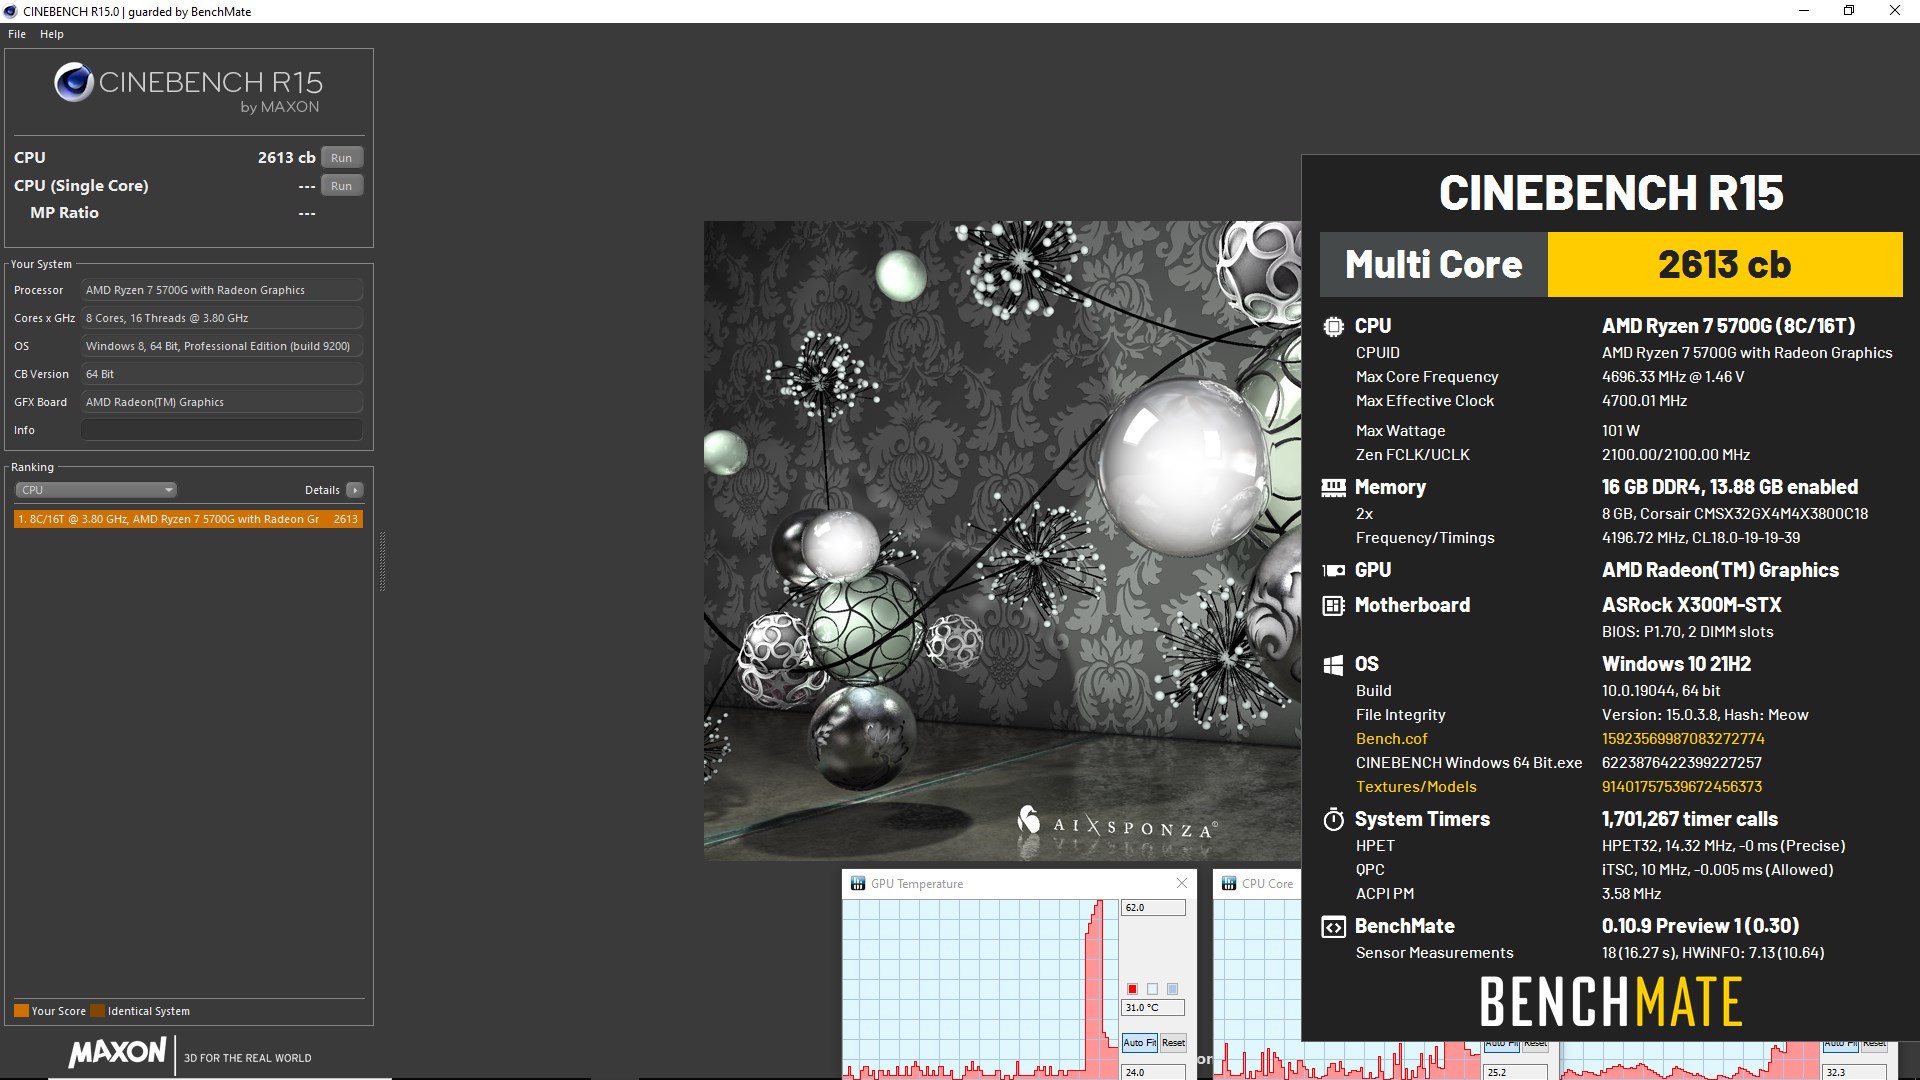
Task: Click the orange Your Score legend swatch
Action: (x=21, y=1011)
